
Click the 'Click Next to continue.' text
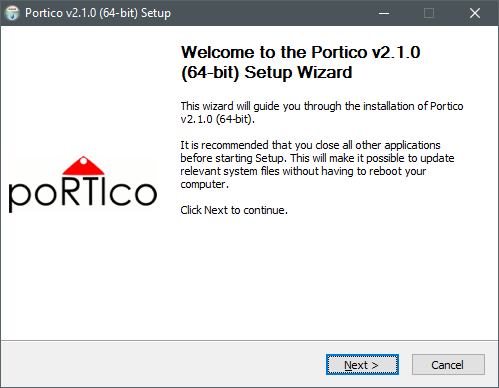coord(234,210)
